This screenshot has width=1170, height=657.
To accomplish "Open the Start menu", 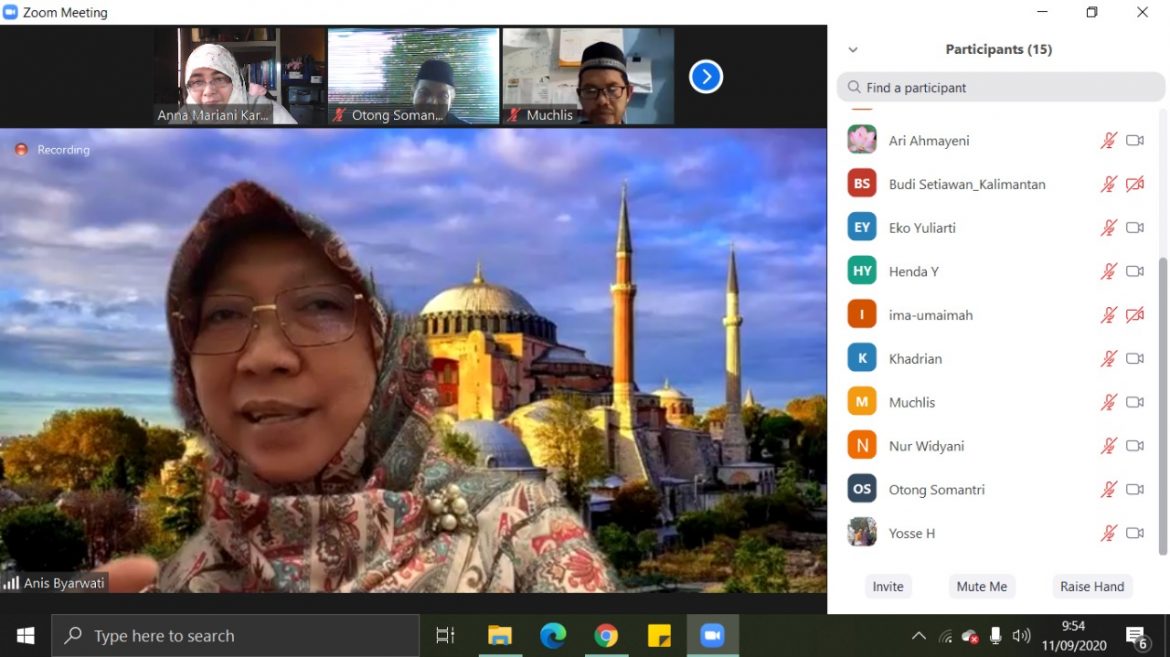I will 23,635.
